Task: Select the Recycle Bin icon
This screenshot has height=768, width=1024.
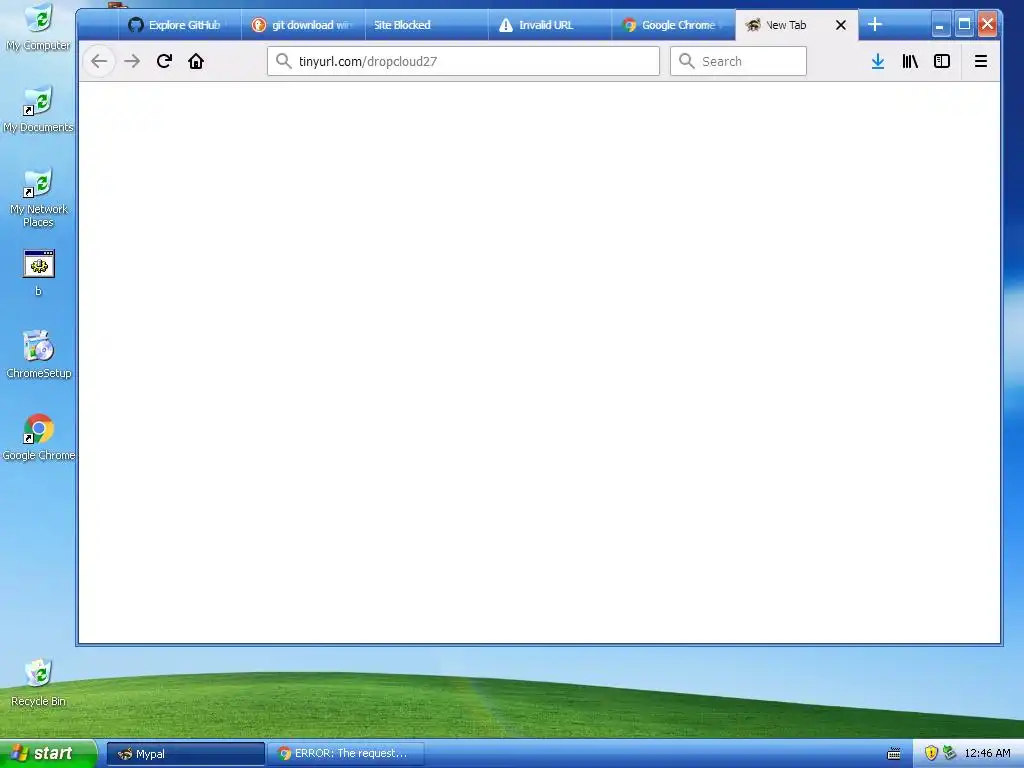Action: 39,682
